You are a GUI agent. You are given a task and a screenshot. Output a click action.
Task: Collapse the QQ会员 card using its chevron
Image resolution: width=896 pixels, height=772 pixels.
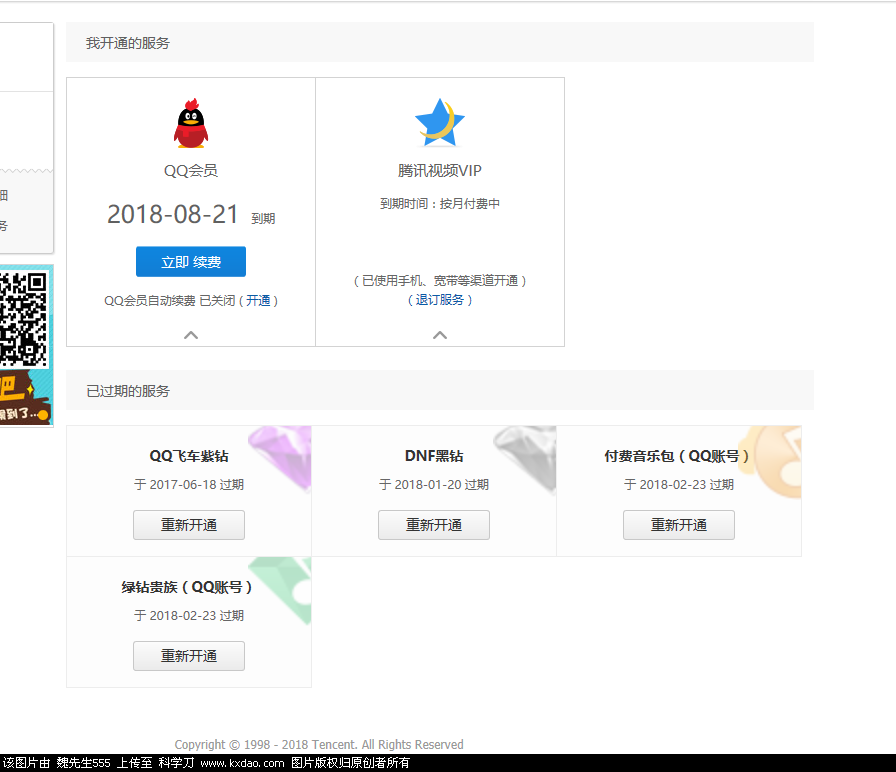coord(191,335)
